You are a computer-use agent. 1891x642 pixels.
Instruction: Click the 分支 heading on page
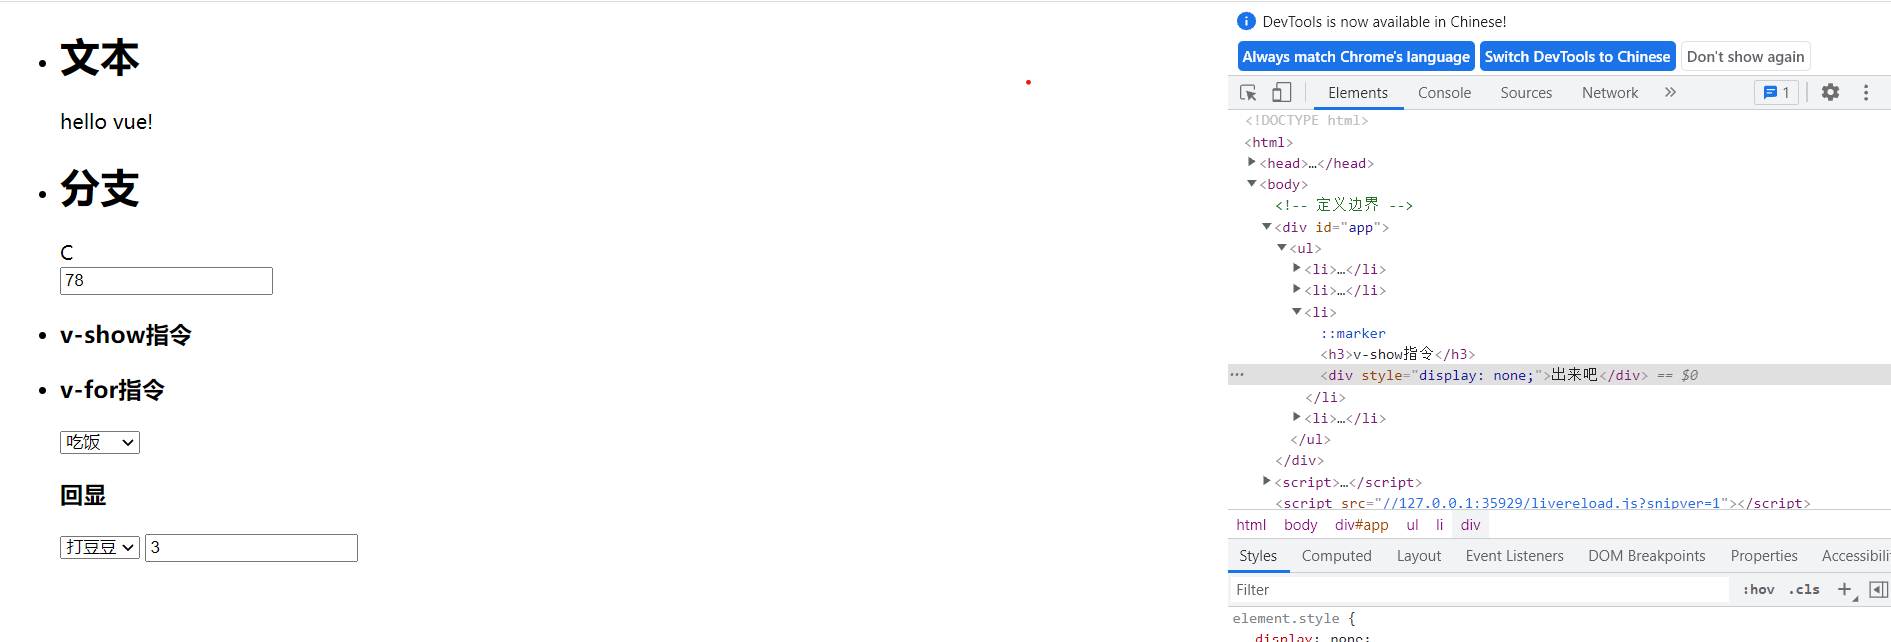(x=100, y=188)
